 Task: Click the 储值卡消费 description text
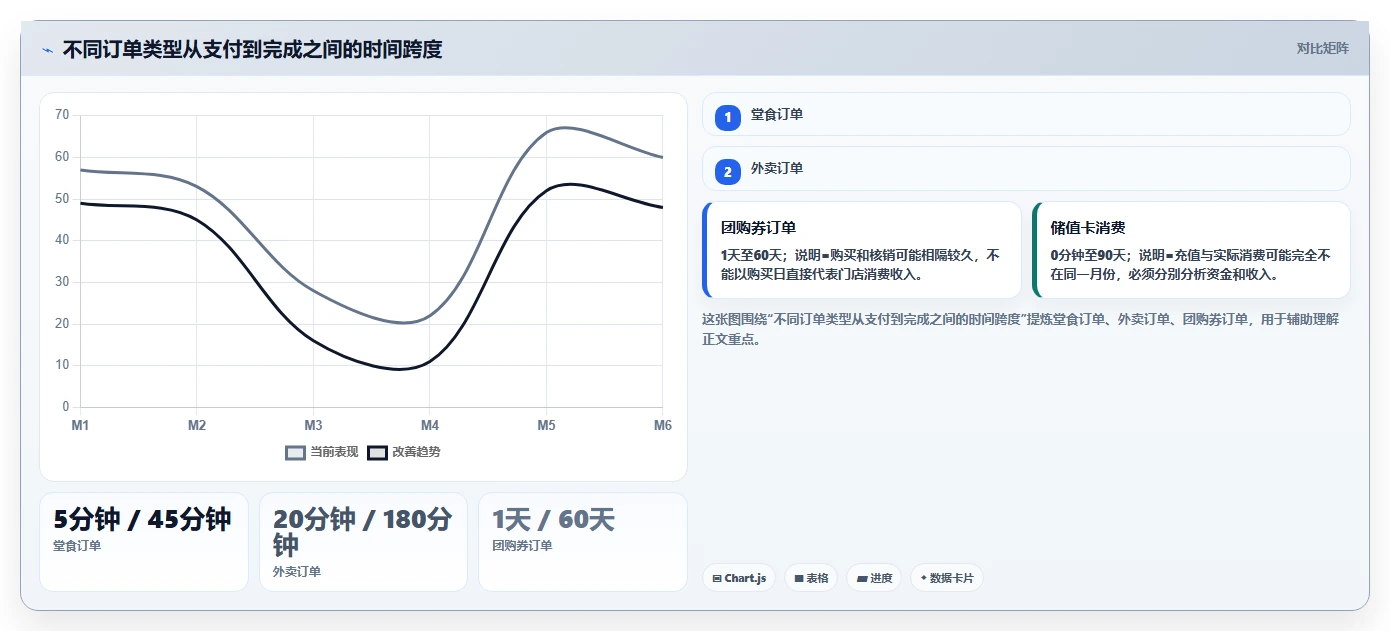(x=1190, y=265)
